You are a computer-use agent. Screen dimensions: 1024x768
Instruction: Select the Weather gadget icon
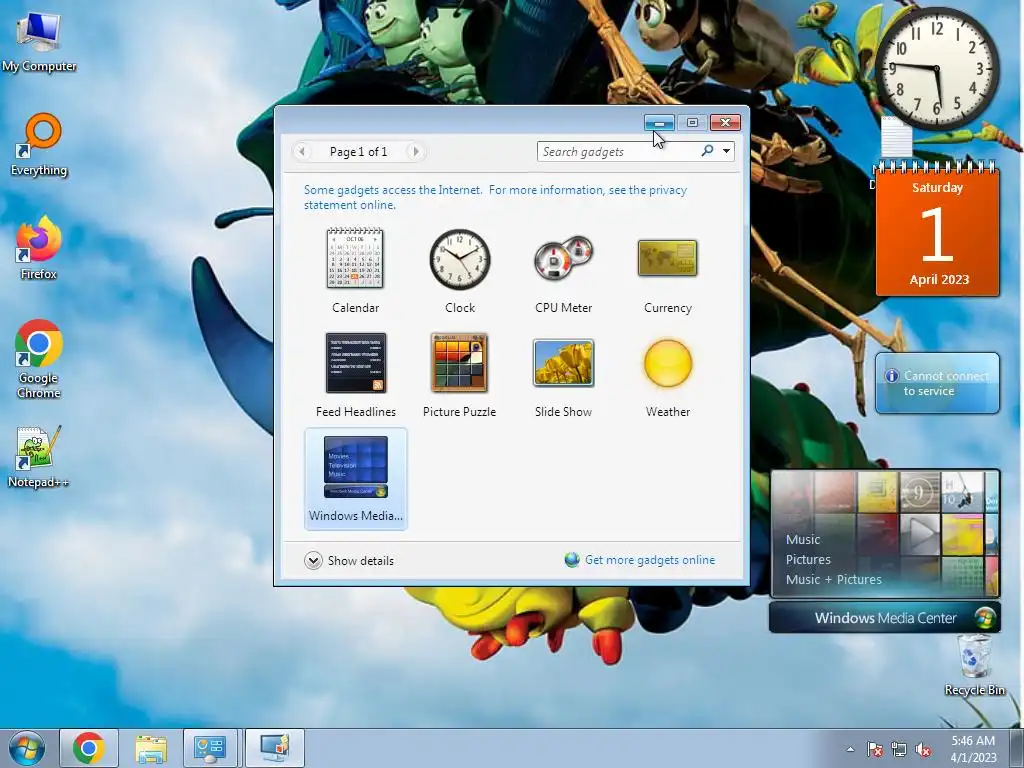667,363
